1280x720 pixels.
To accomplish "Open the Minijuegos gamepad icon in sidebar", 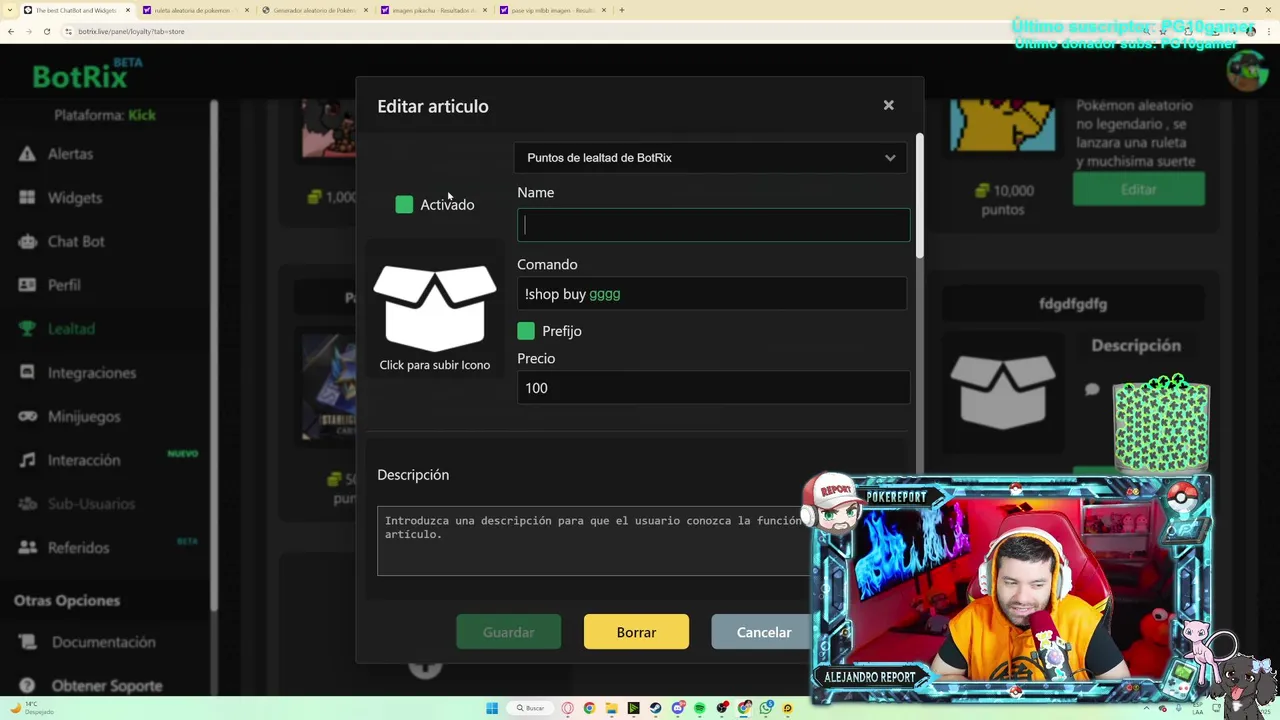I will coord(27,416).
